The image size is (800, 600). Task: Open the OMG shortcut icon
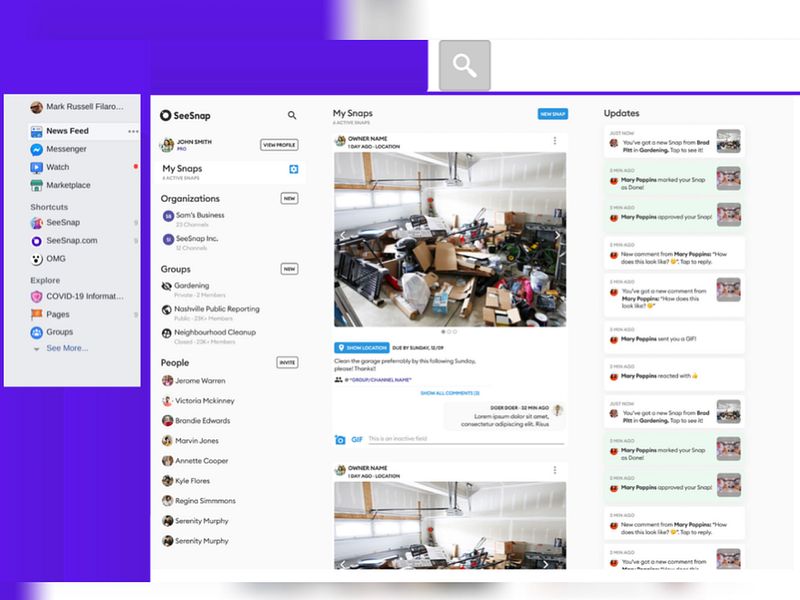(x=36, y=259)
